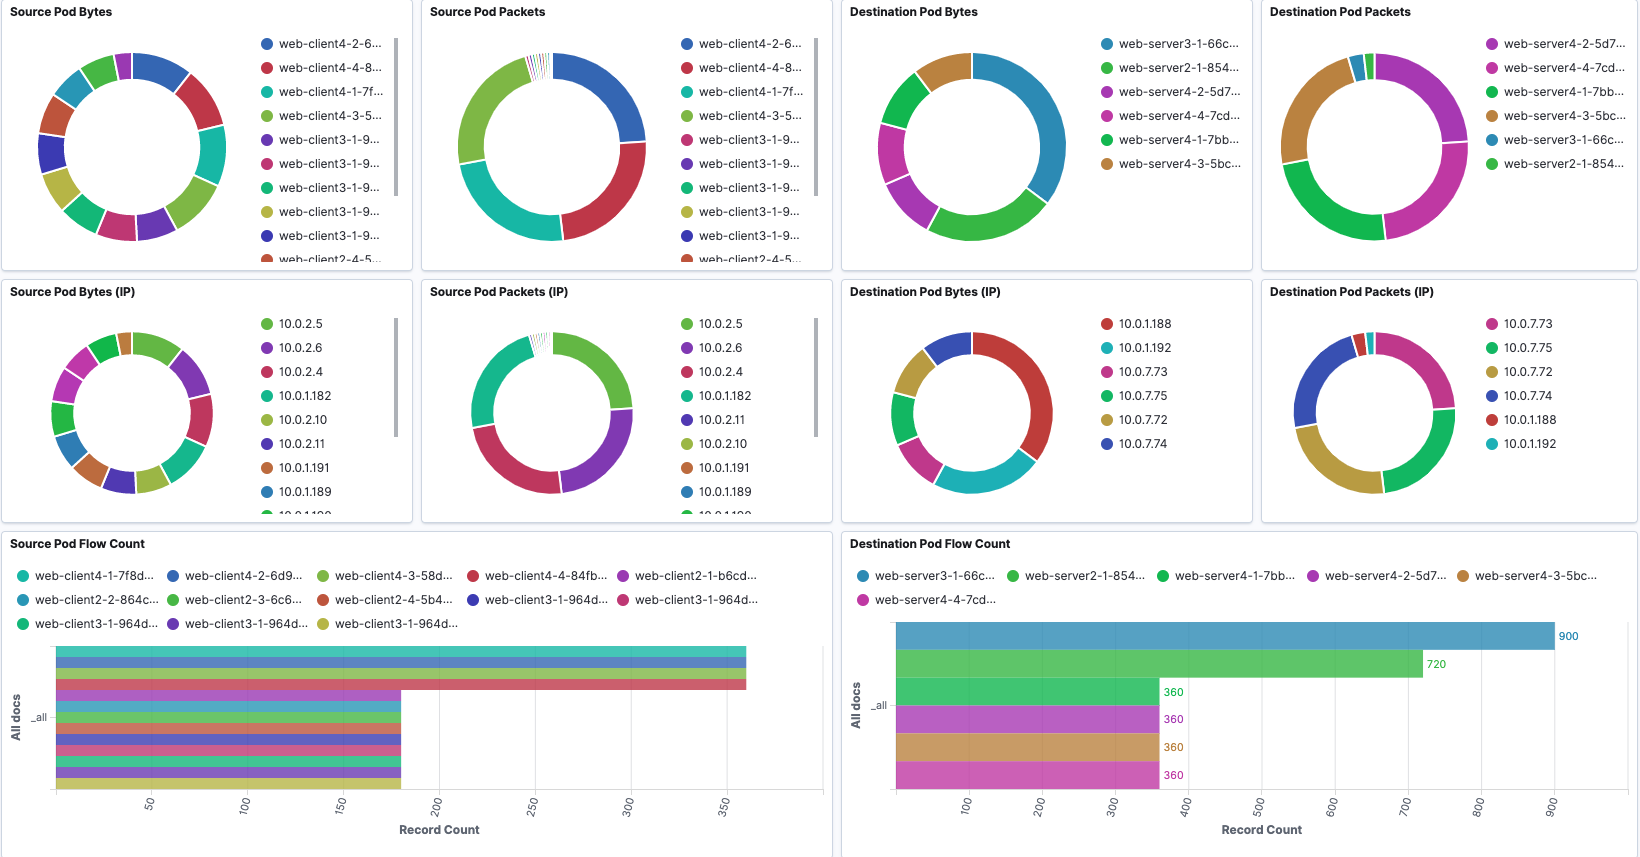Click web-client4-1-7f8d legend entry in Source Pod Flow Count
Screen dimensions: 1640x857
point(86,576)
